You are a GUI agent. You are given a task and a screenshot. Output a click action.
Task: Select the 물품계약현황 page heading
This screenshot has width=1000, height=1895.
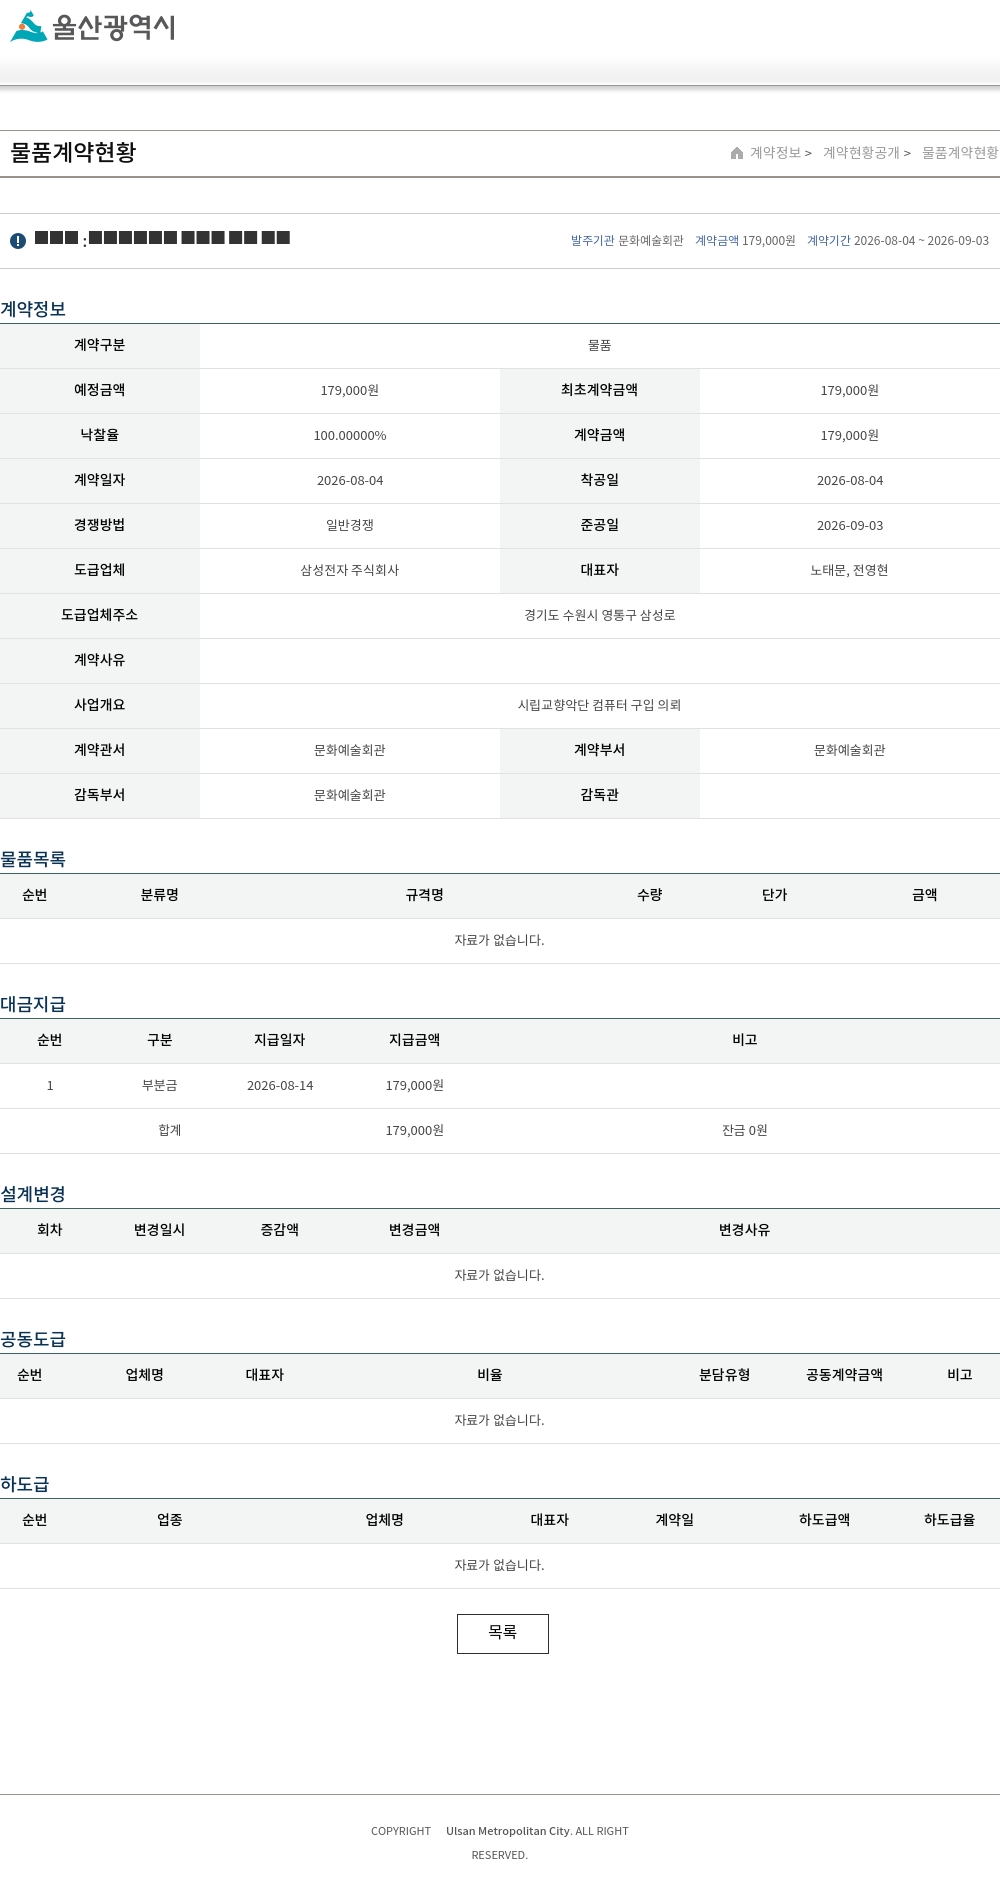pyautogui.click(x=73, y=152)
